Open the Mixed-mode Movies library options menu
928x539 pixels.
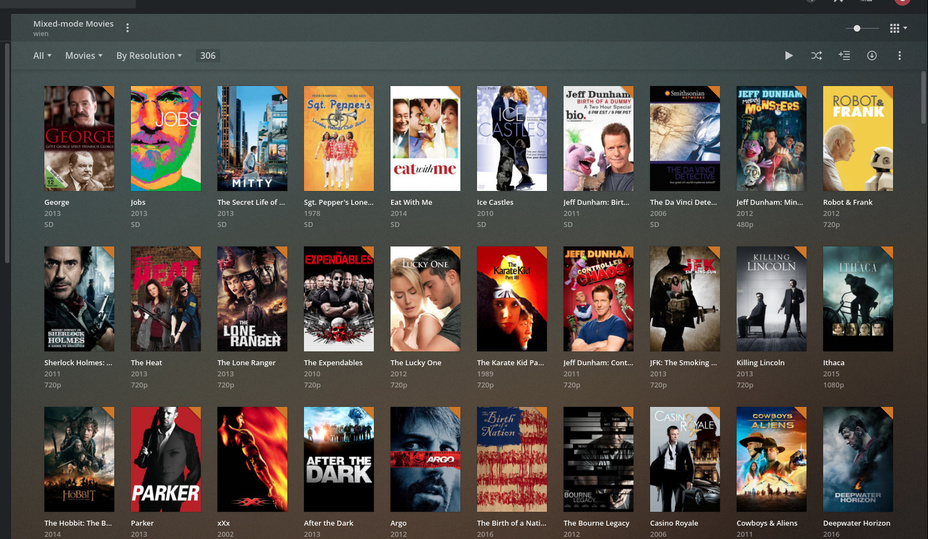point(127,27)
